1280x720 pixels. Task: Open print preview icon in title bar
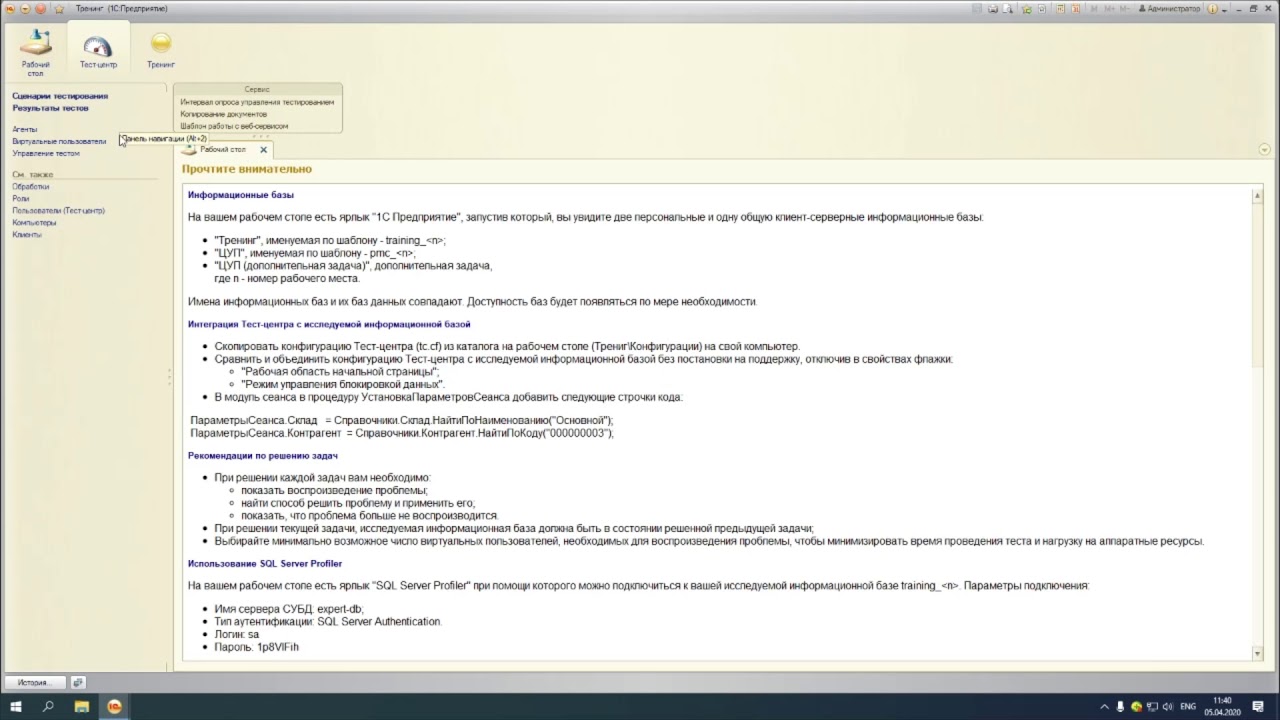click(1007, 8)
